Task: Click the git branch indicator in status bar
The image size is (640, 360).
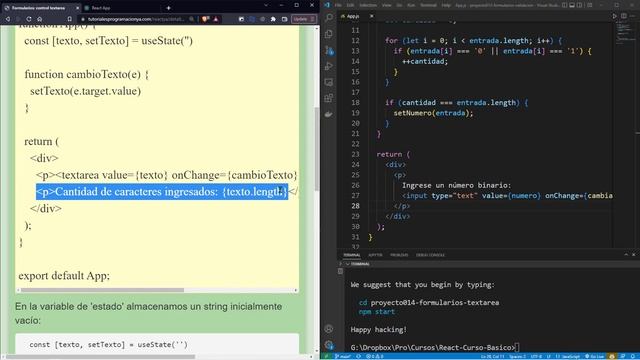Action: [343, 356]
